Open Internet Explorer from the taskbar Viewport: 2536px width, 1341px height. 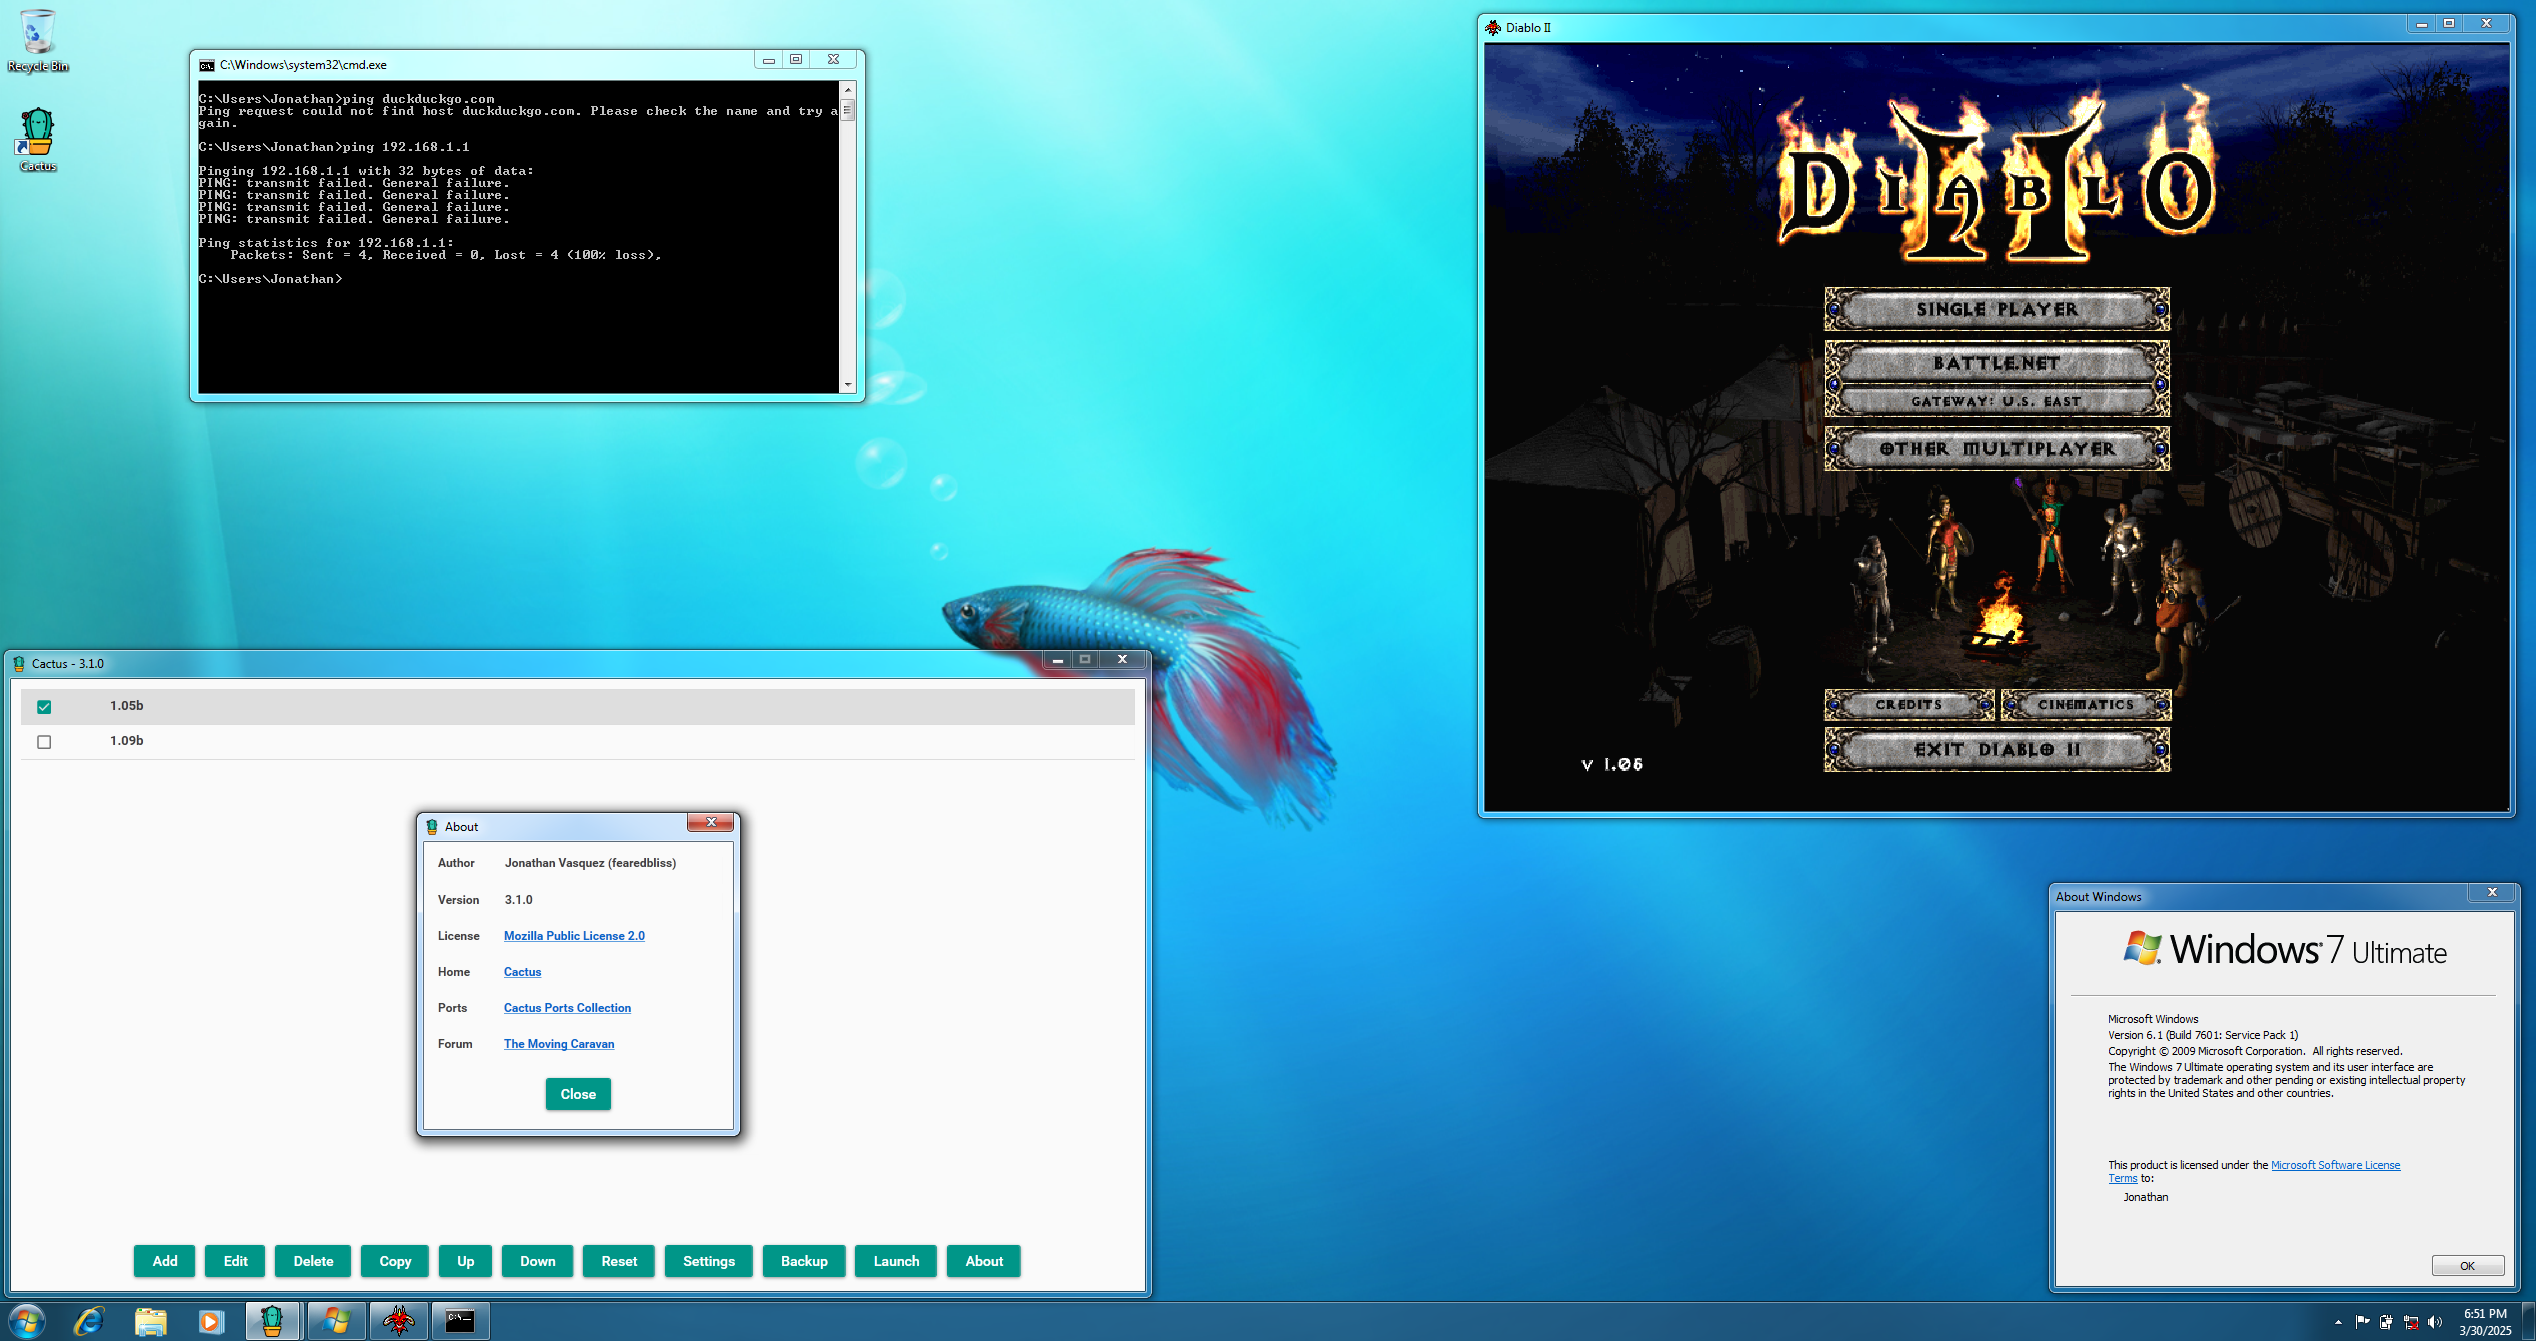89,1321
